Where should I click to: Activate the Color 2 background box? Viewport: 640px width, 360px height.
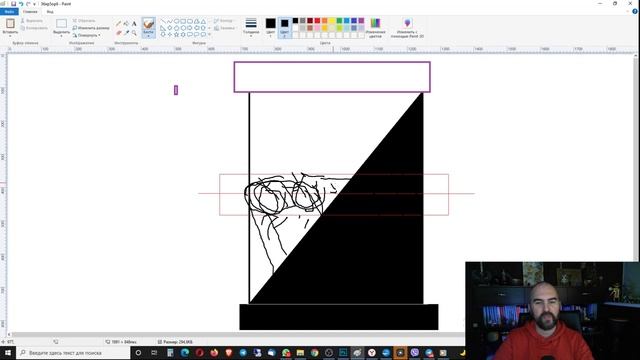coord(284,27)
